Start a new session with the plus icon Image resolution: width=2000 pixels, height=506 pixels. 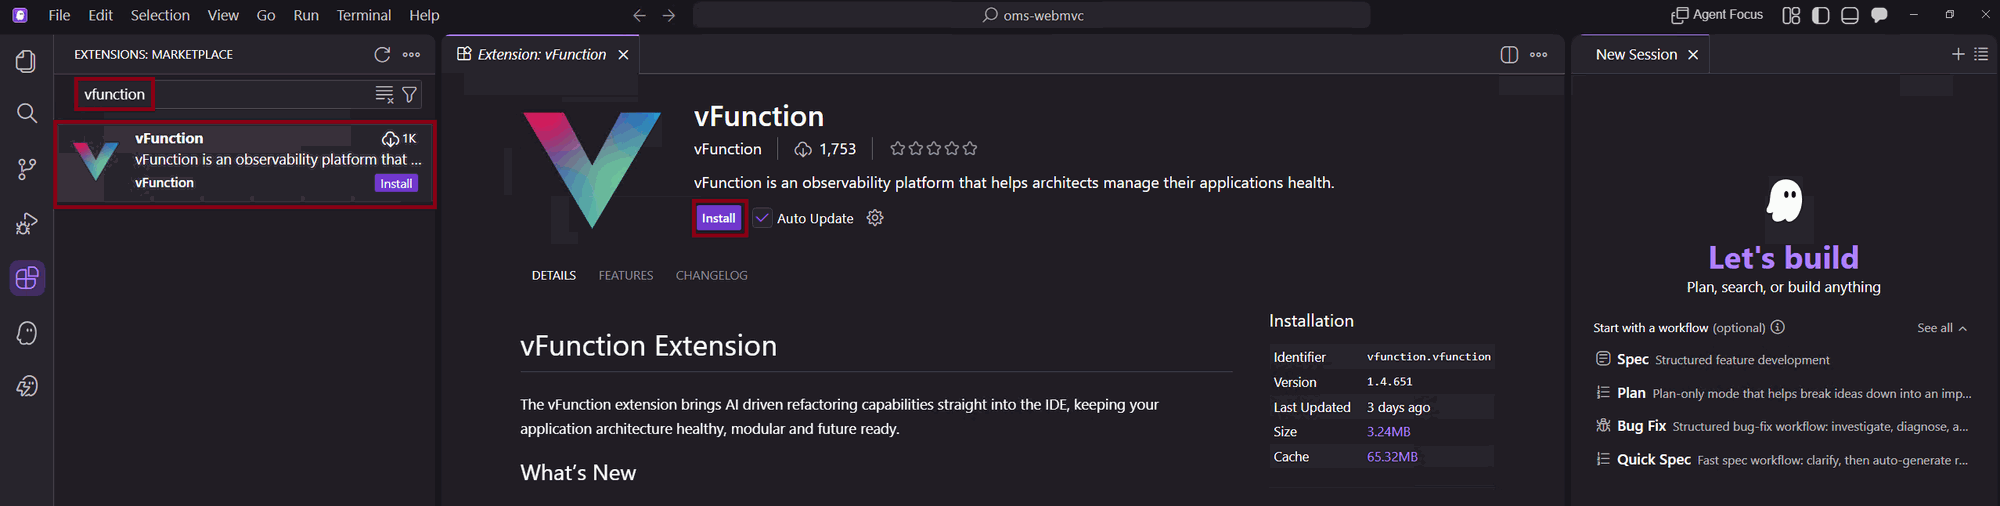[1958, 54]
